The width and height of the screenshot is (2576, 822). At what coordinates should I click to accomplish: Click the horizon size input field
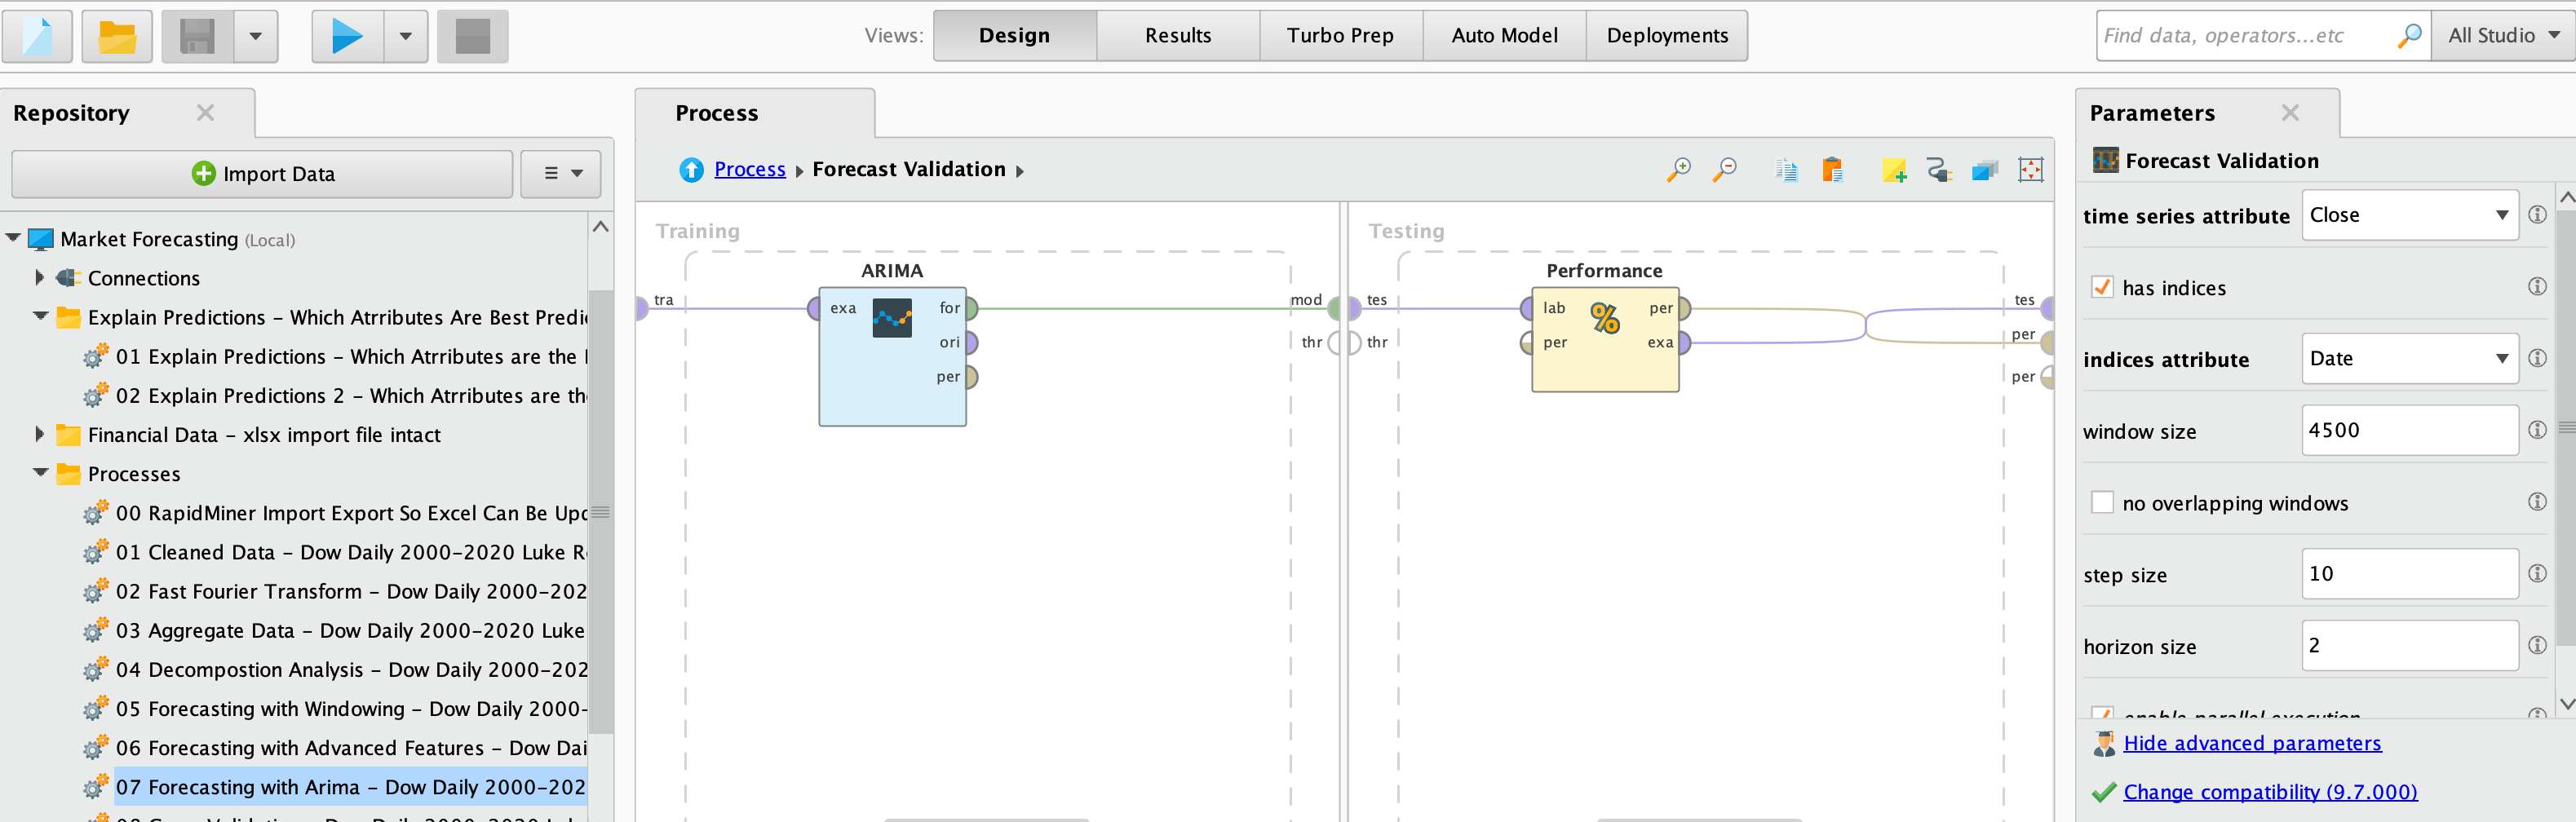pos(2410,645)
